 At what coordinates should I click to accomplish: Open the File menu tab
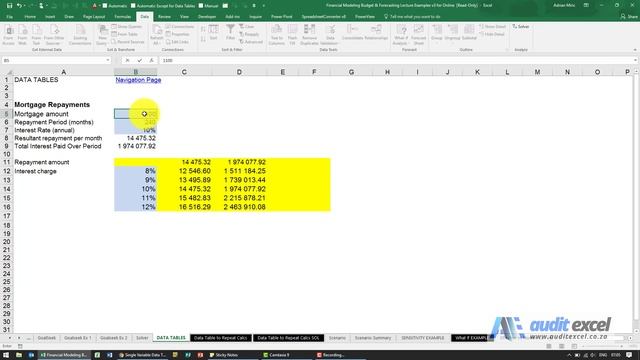(x=9, y=17)
